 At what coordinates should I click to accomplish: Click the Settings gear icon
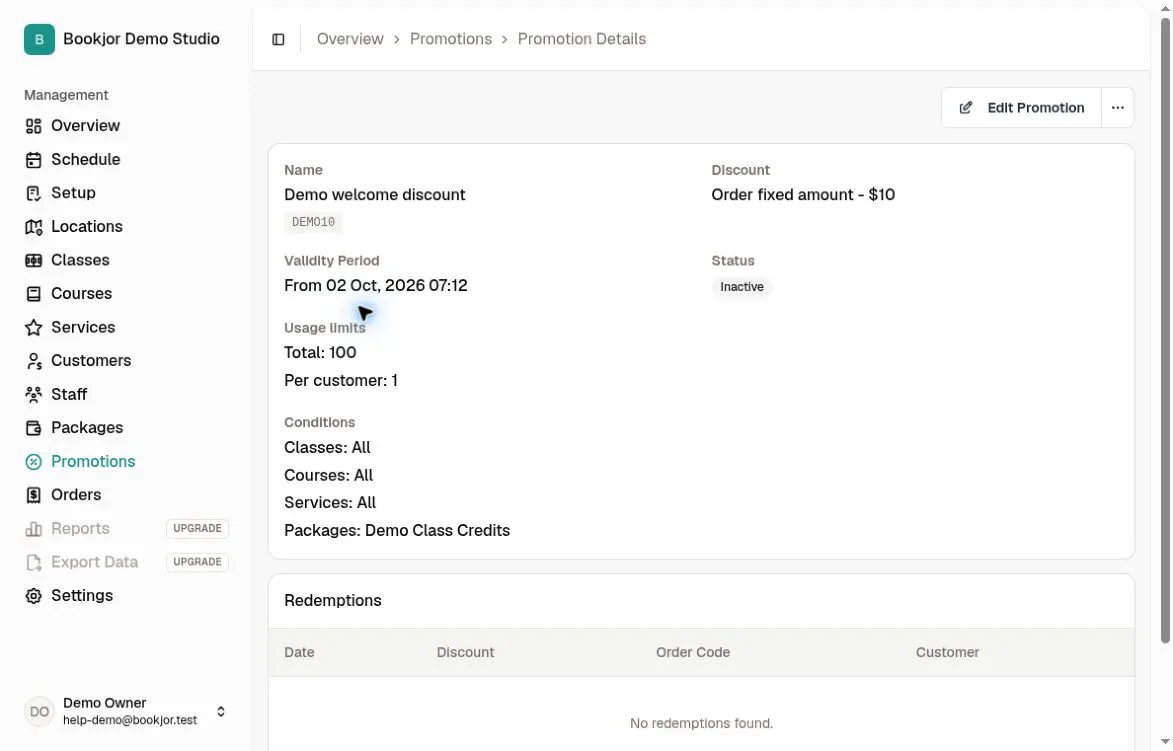point(33,595)
